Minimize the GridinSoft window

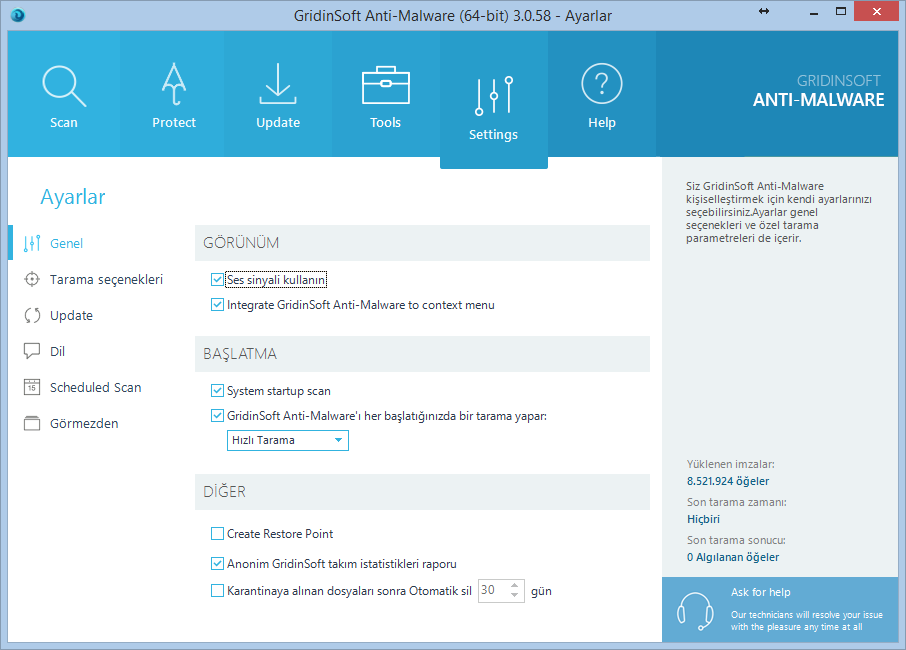[x=814, y=12]
